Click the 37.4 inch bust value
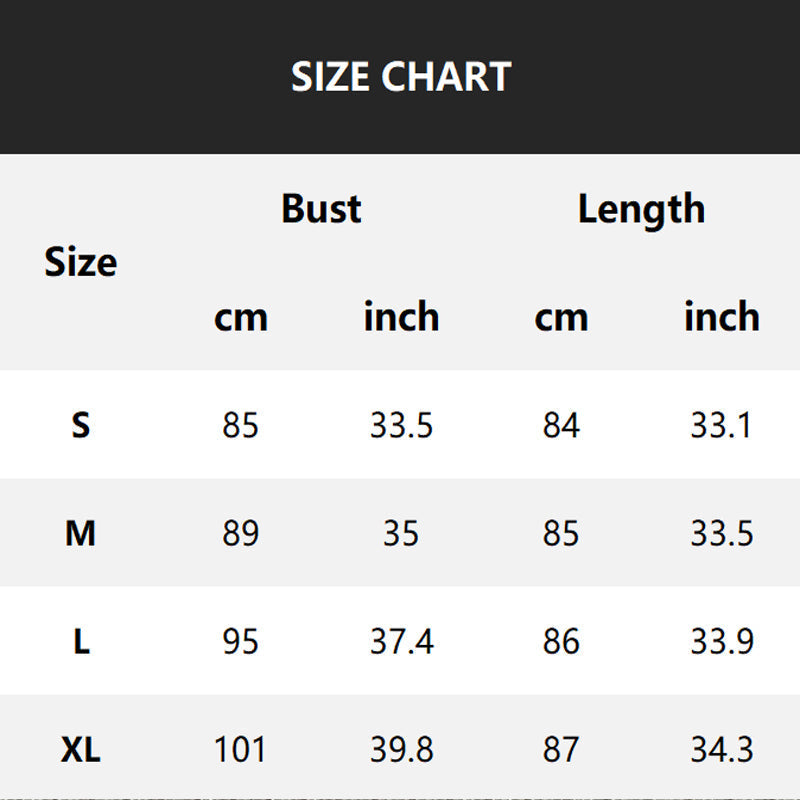This screenshot has width=800, height=800. pyautogui.click(x=402, y=641)
